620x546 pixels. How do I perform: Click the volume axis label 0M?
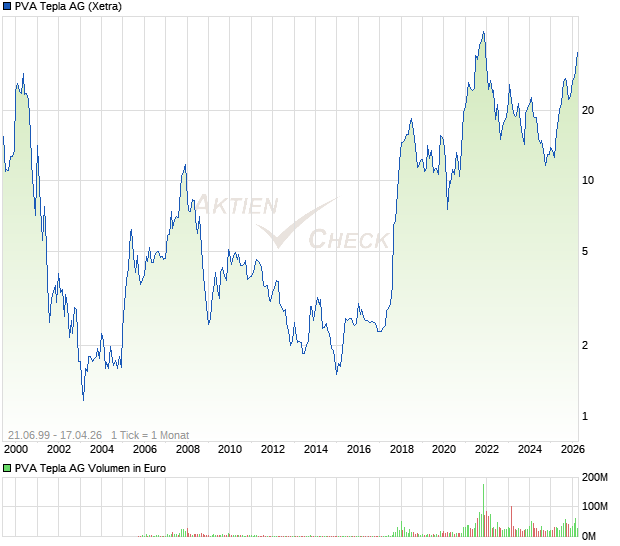click(589, 537)
